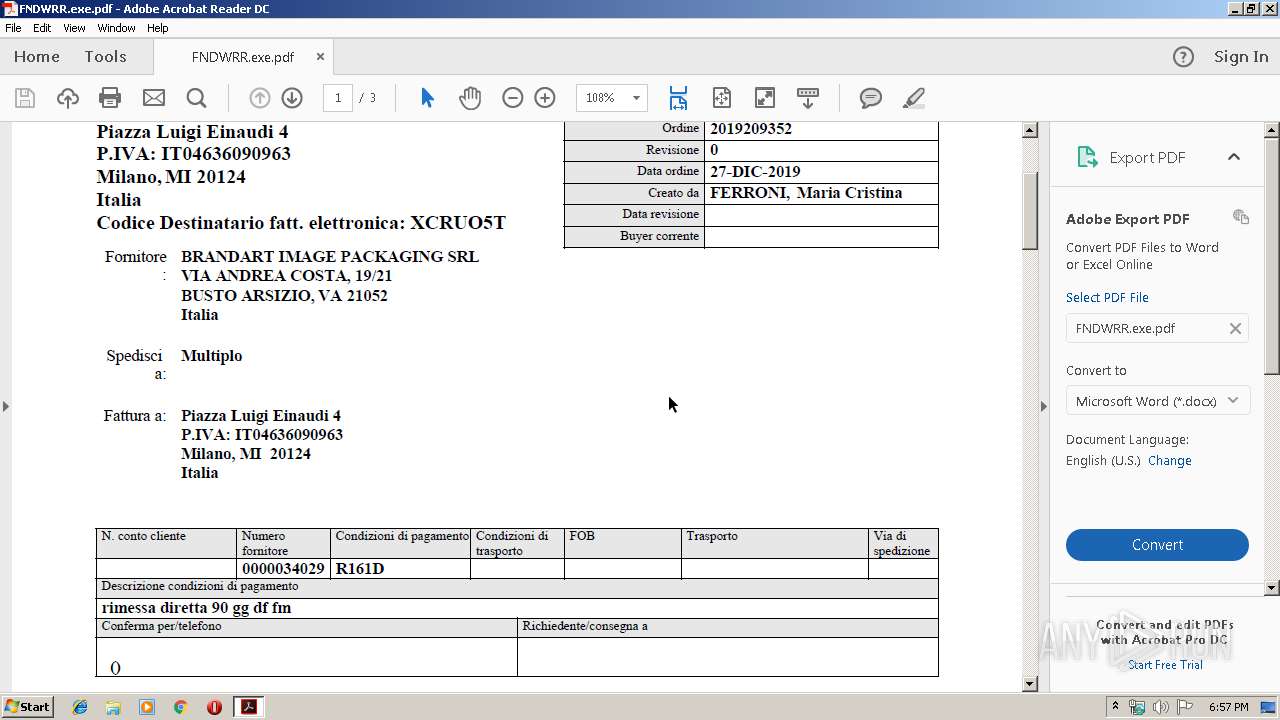This screenshot has width=1280, height=720.
Task: Click Select PDF File link
Action: click(x=1107, y=297)
